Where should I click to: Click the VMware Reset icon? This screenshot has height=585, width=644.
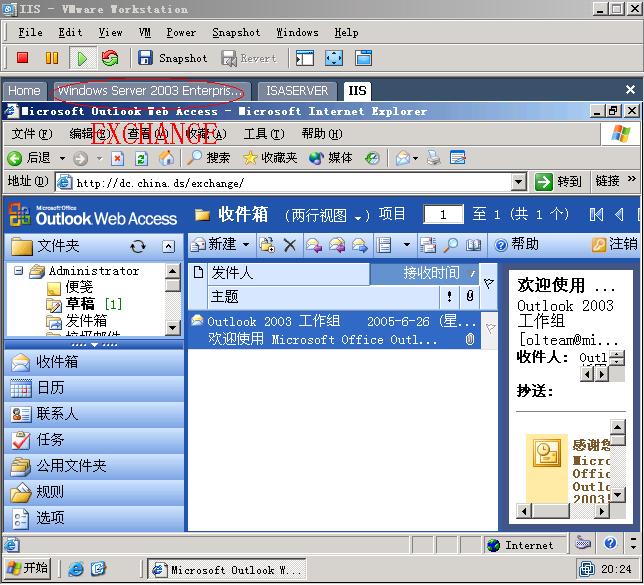coord(110,58)
